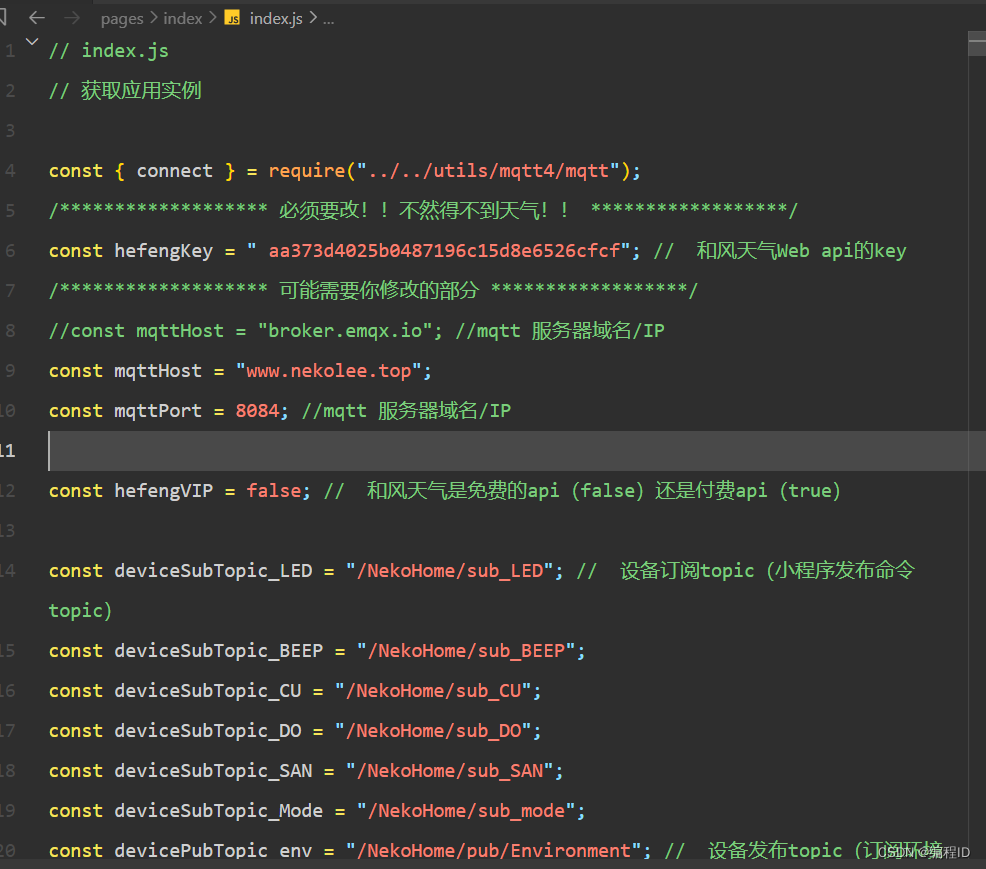Viewport: 986px width, 869px height.
Task: Click the vertical scrollbar thumb at top right
Action: [977, 44]
